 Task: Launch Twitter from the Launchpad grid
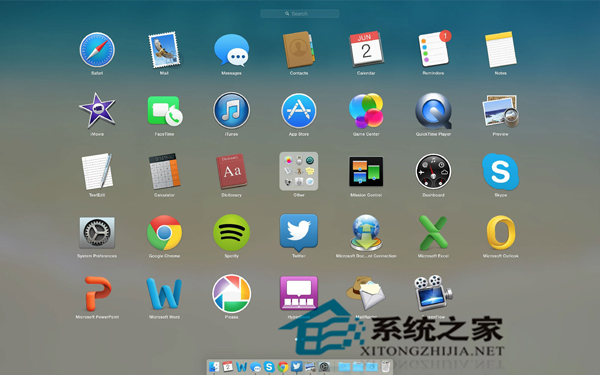coord(299,233)
